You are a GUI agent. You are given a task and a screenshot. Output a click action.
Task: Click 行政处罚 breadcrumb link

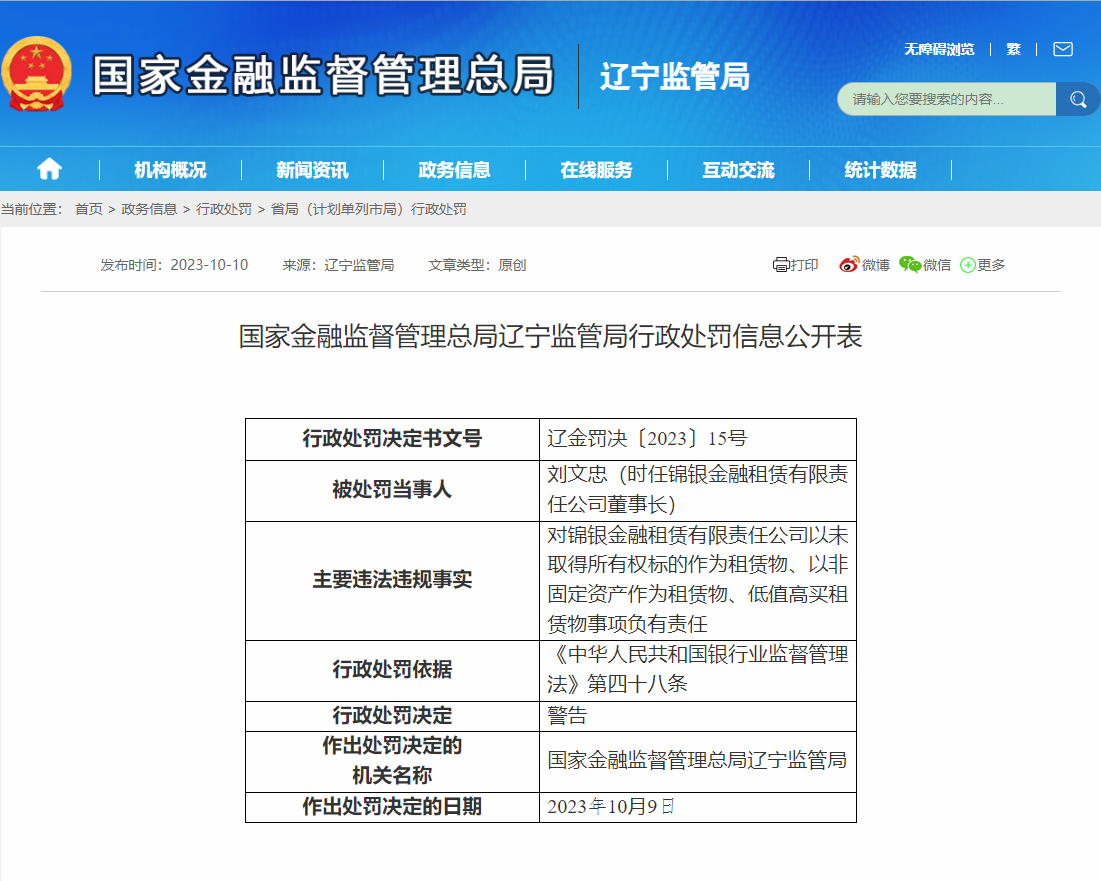pyautogui.click(x=224, y=209)
